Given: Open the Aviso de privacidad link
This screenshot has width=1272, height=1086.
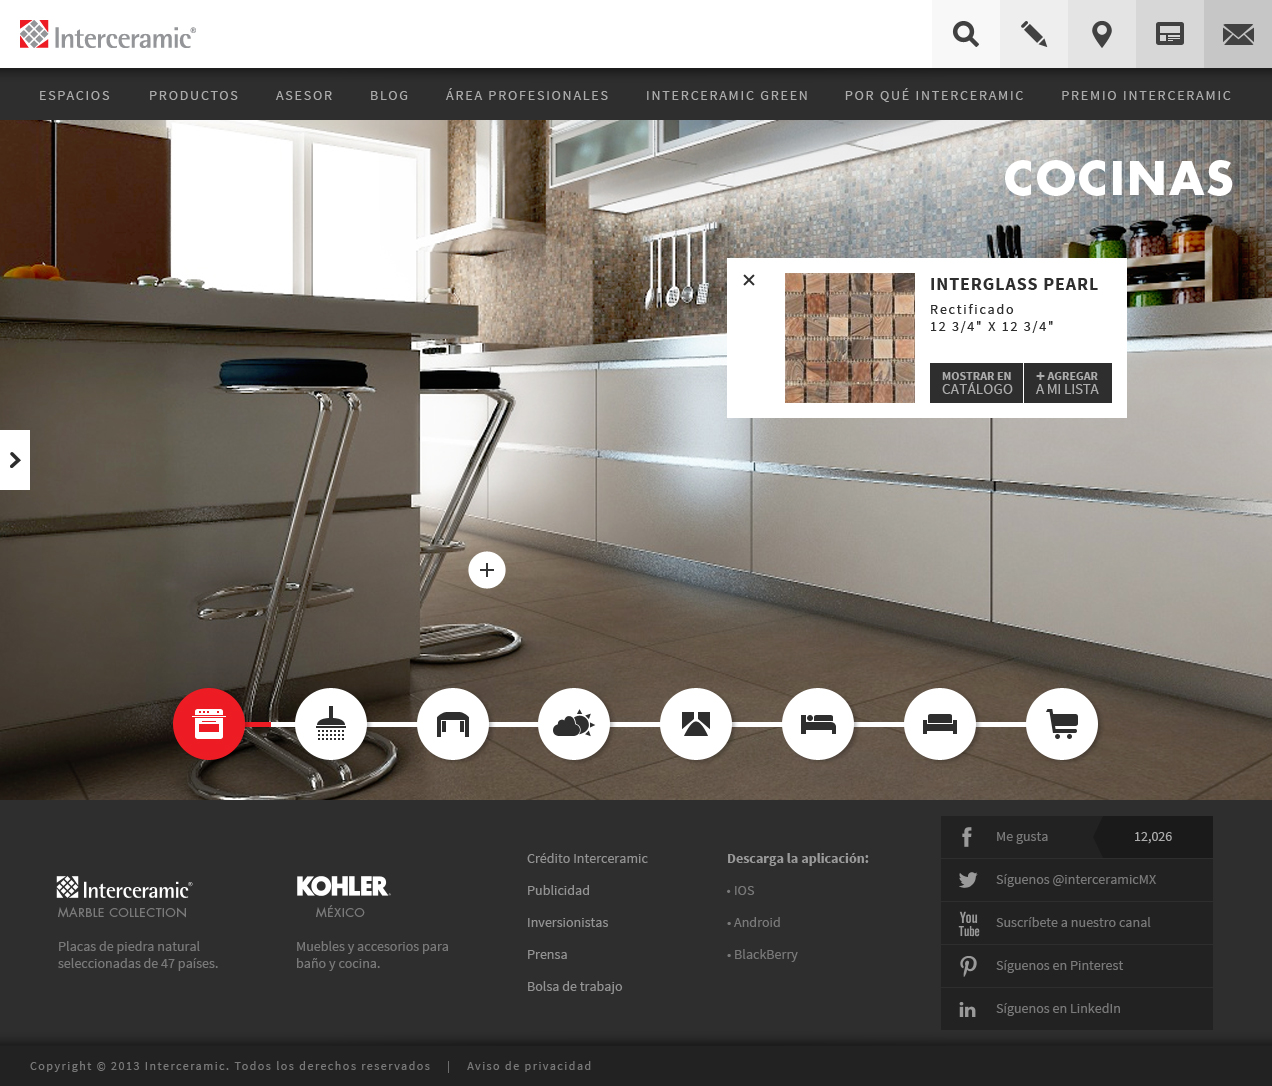Looking at the screenshot, I should tap(529, 1066).
